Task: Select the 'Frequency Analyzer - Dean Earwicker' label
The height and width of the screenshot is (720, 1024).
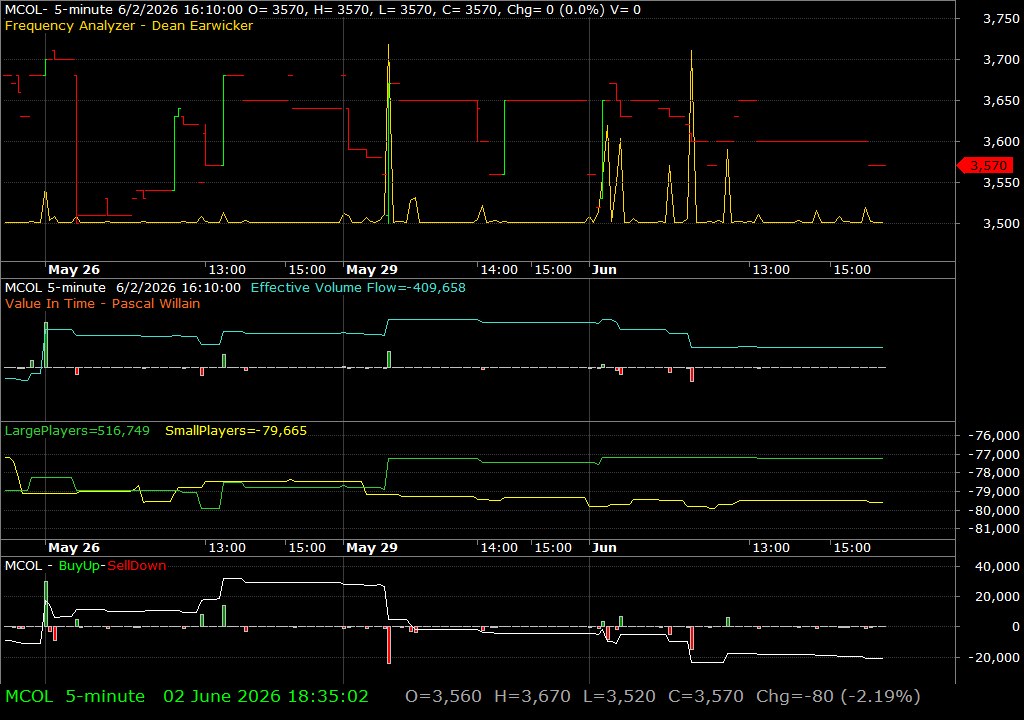Action: coord(129,25)
